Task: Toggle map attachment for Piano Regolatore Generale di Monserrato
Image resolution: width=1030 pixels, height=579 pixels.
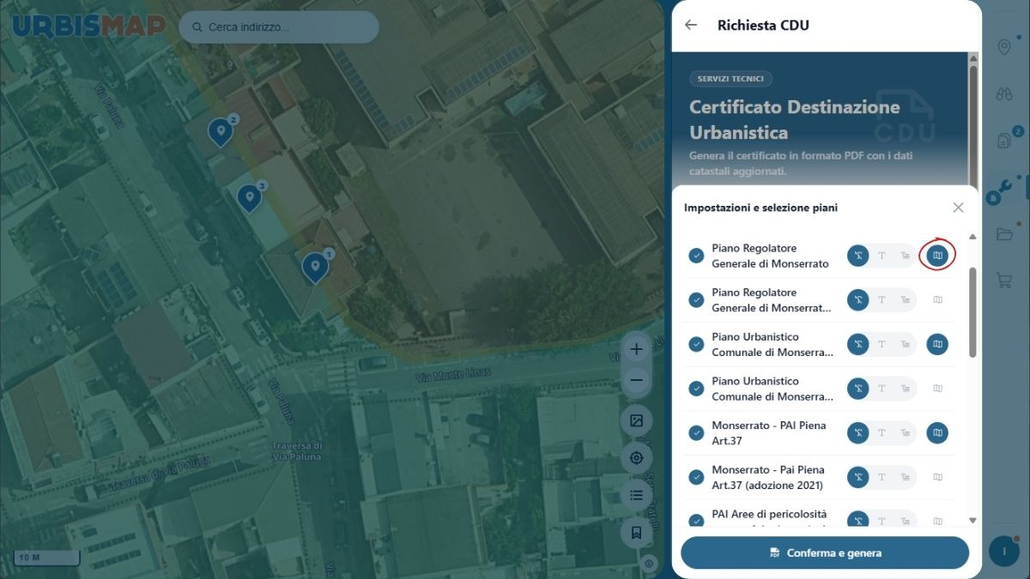Action: point(937,256)
